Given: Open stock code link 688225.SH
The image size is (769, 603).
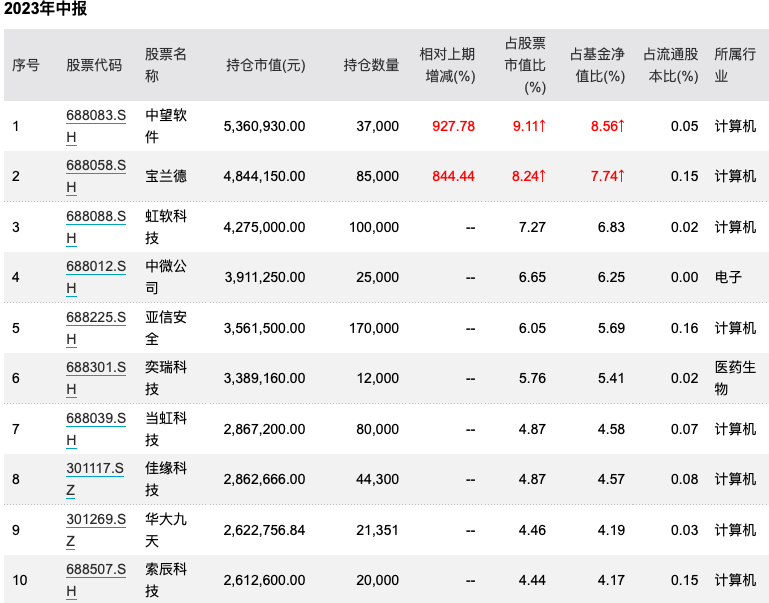Looking at the screenshot, I should click(x=96, y=328).
